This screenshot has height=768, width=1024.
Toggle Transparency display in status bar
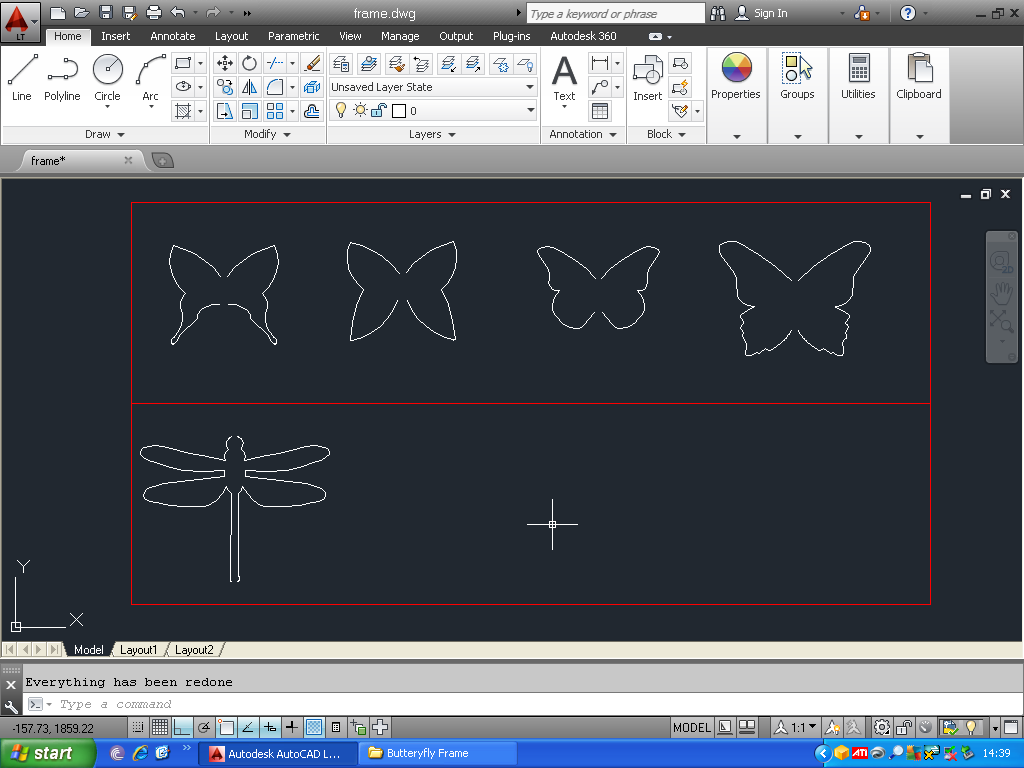(x=314, y=727)
